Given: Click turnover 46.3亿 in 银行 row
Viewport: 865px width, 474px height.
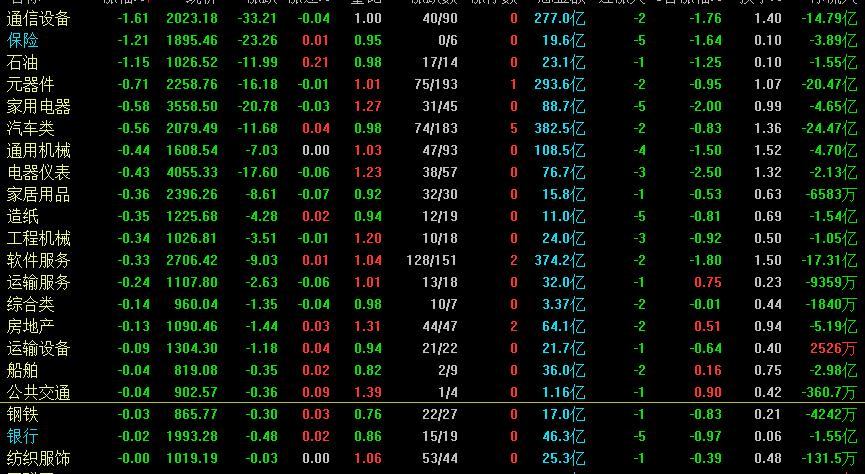Looking at the screenshot, I should pos(563,436).
